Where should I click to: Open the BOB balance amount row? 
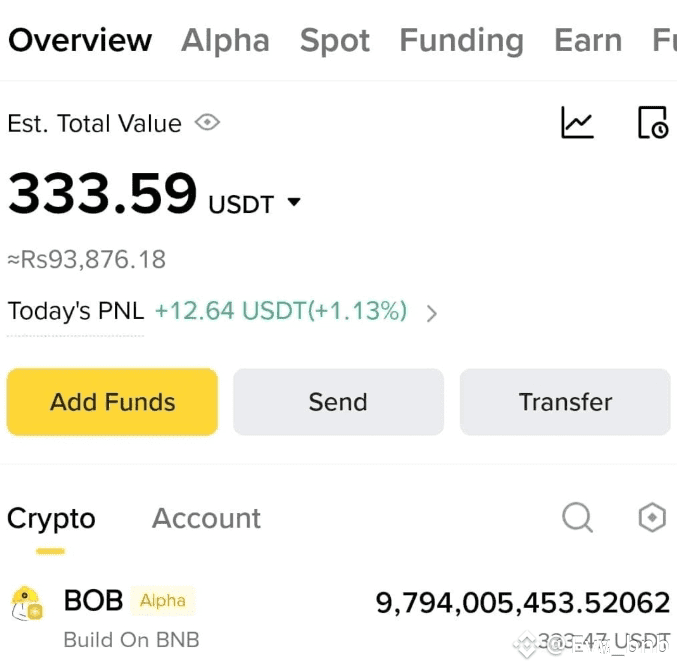338,619
